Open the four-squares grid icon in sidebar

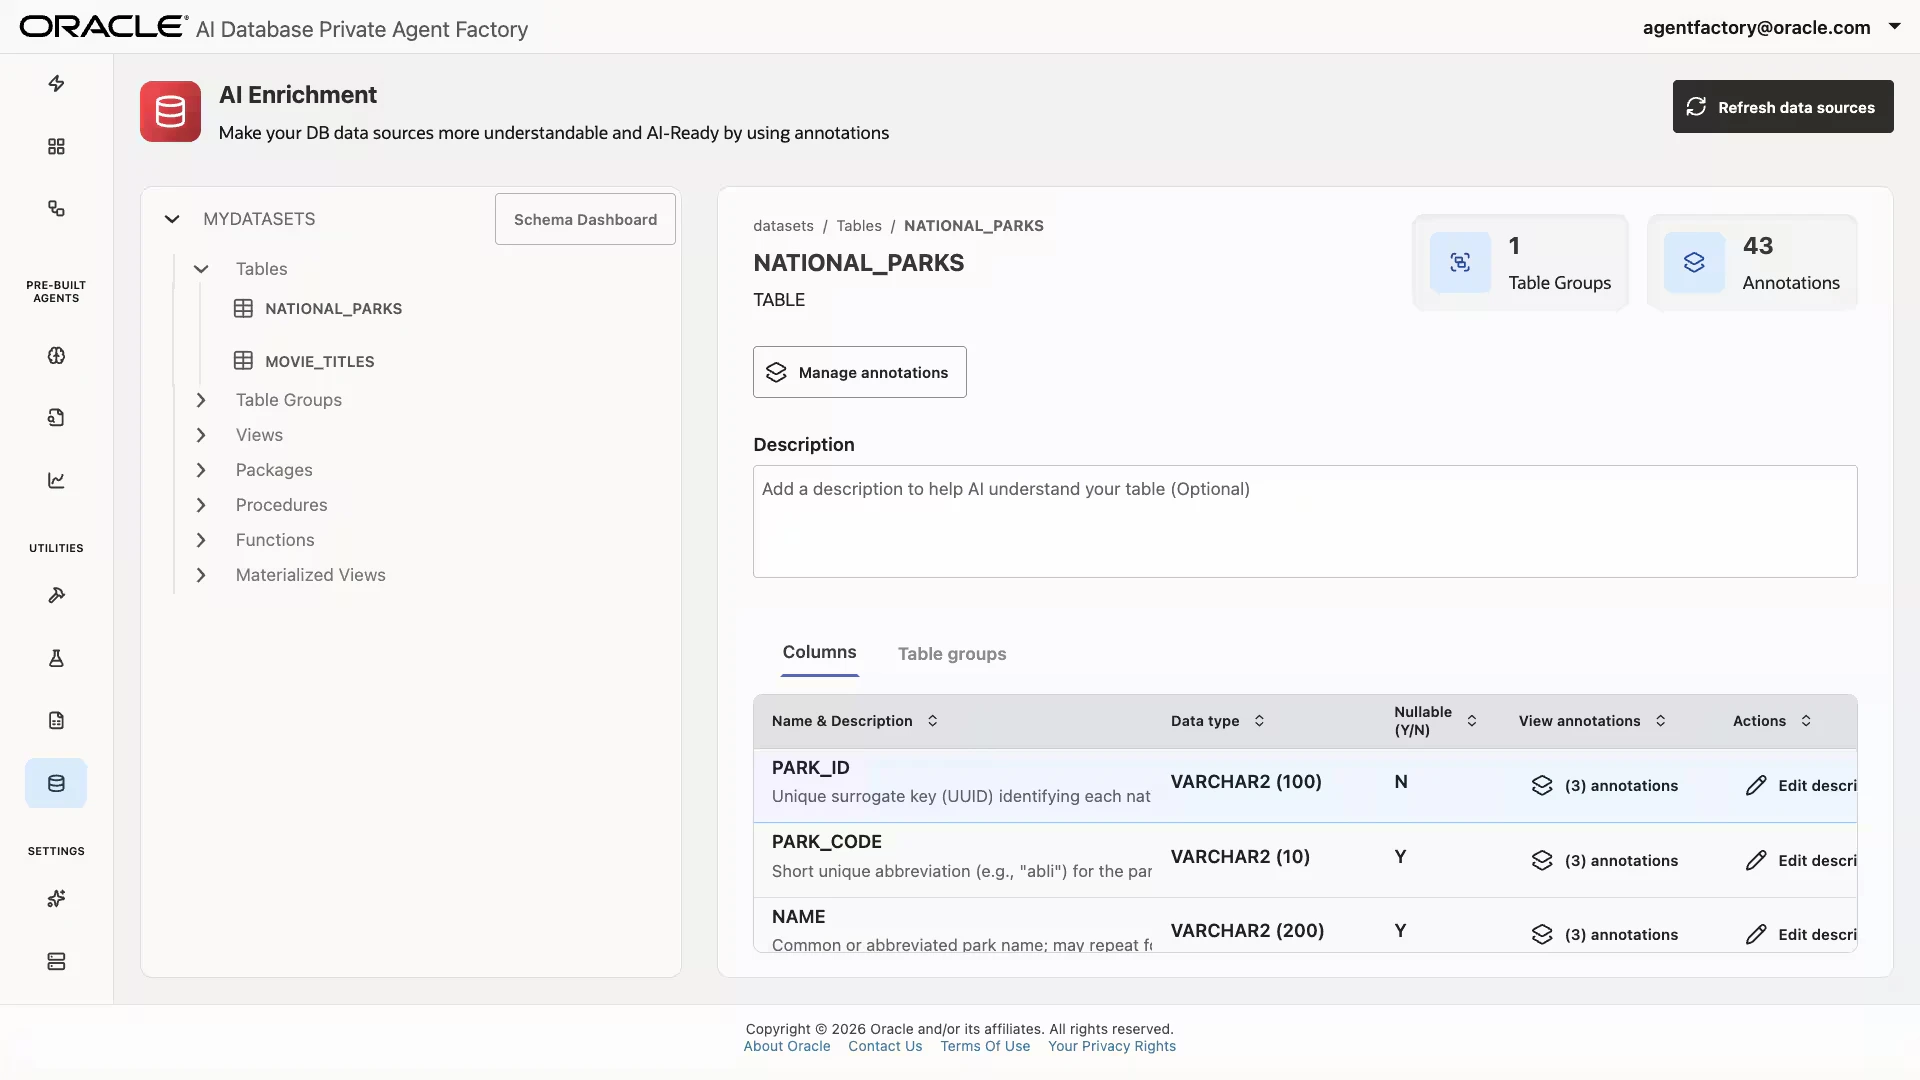click(x=56, y=147)
